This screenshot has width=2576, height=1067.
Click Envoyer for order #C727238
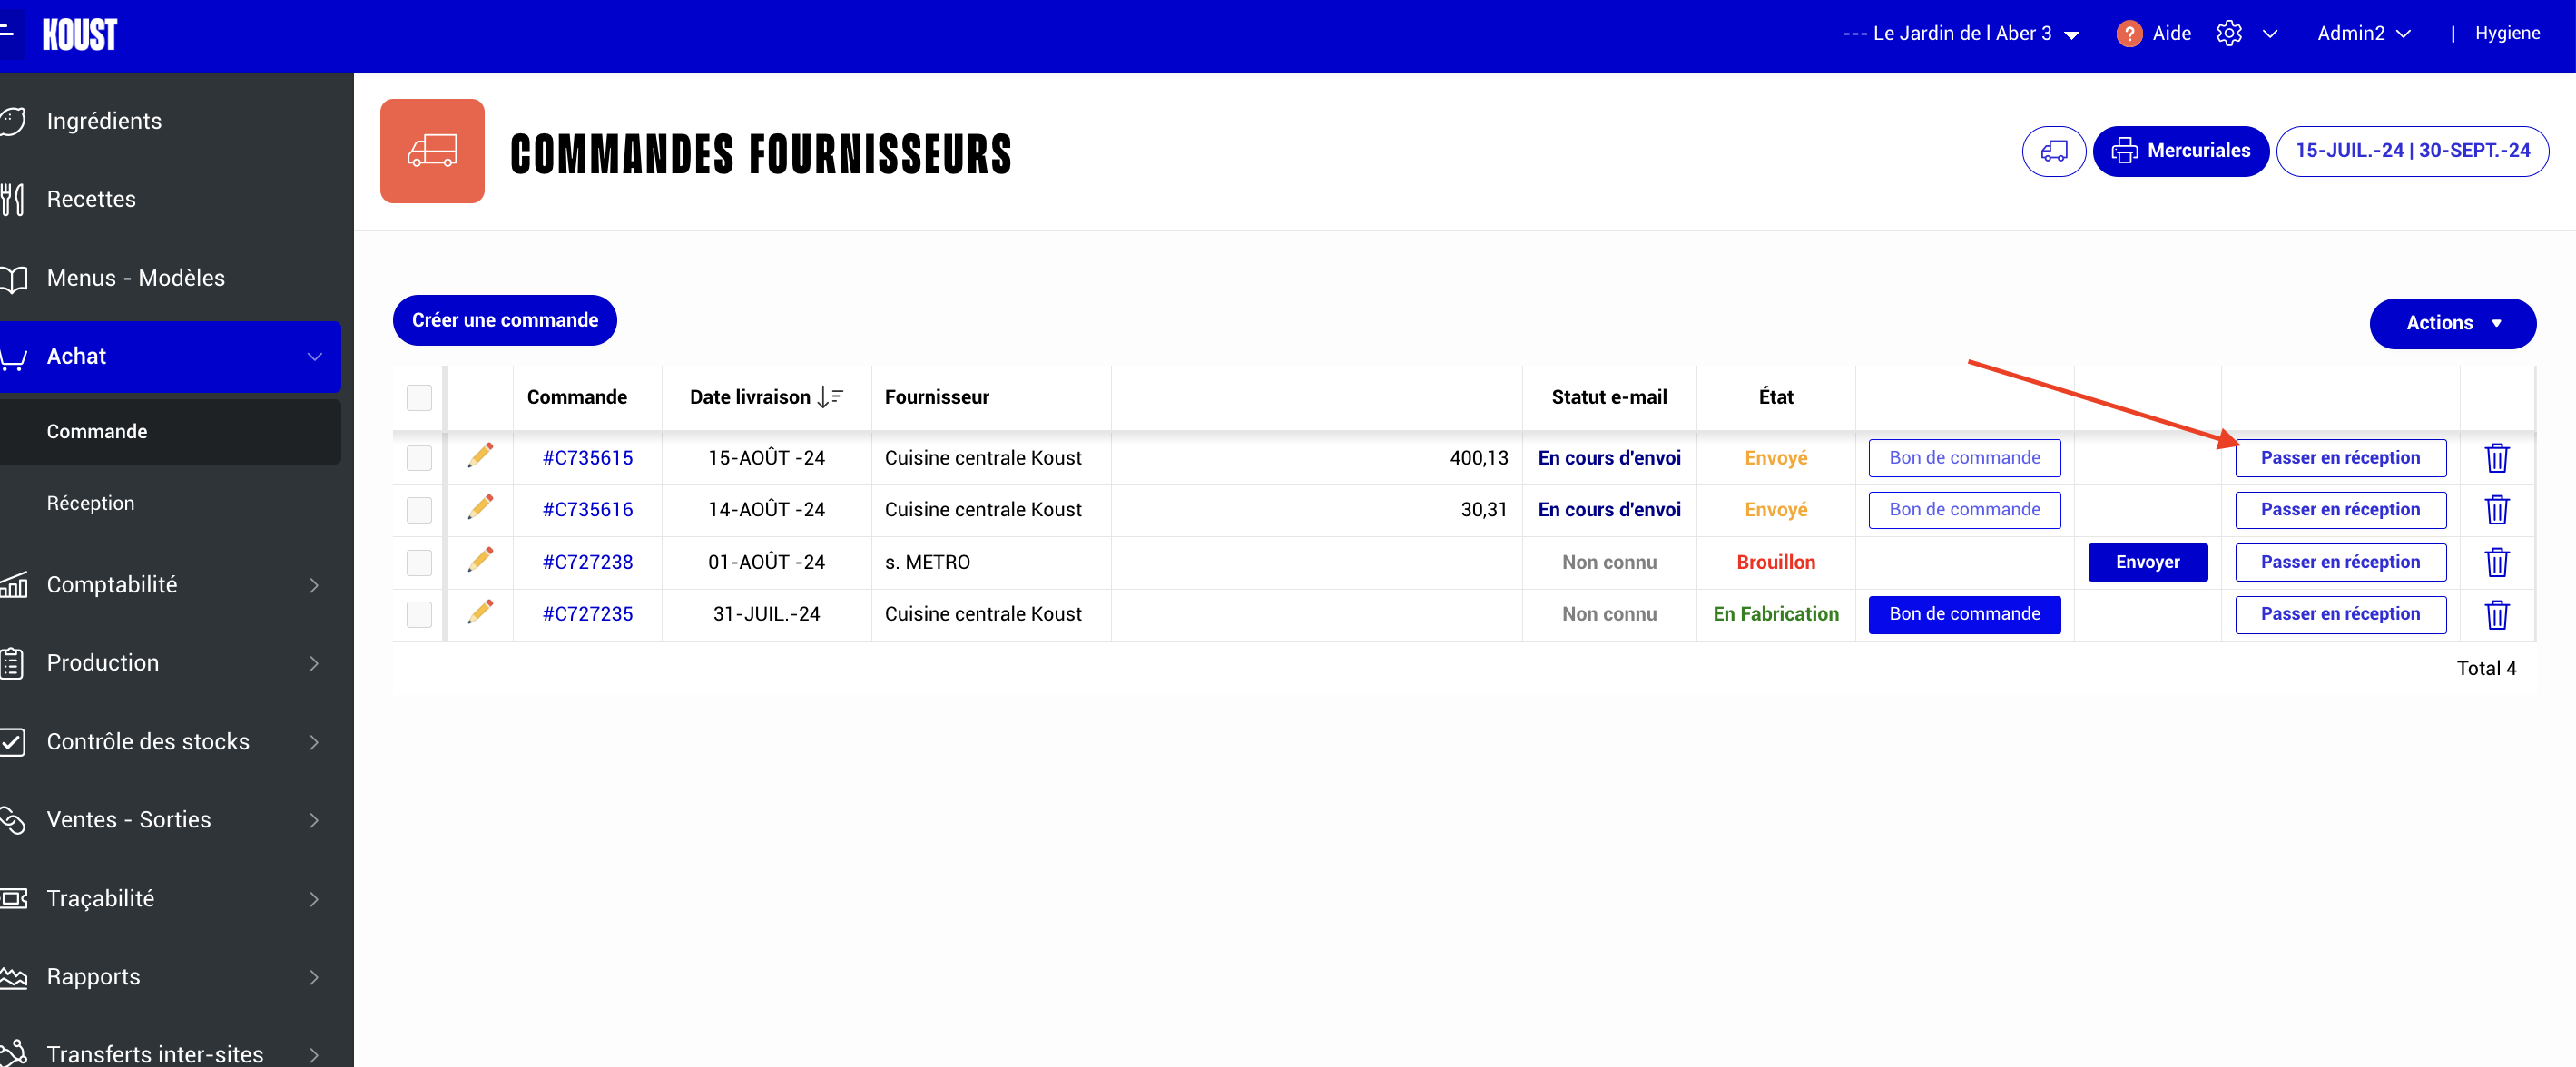(2148, 562)
